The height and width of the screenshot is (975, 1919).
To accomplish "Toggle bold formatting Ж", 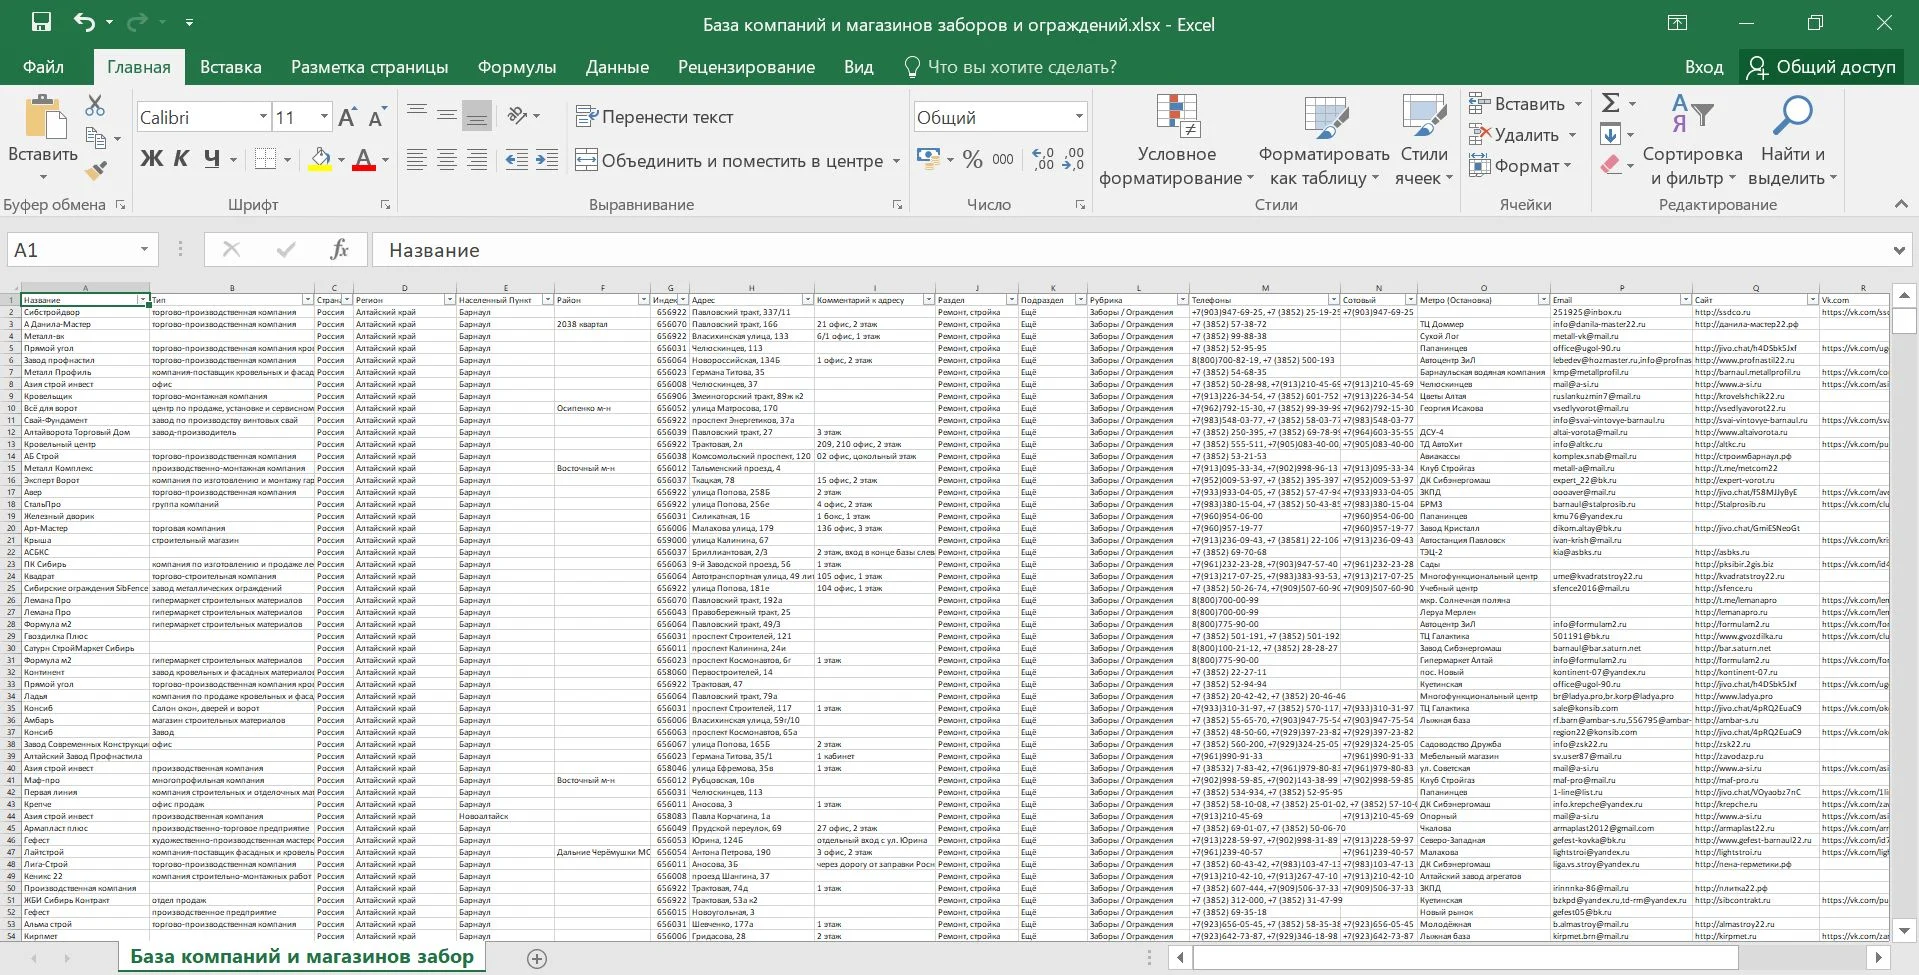I will tap(151, 159).
